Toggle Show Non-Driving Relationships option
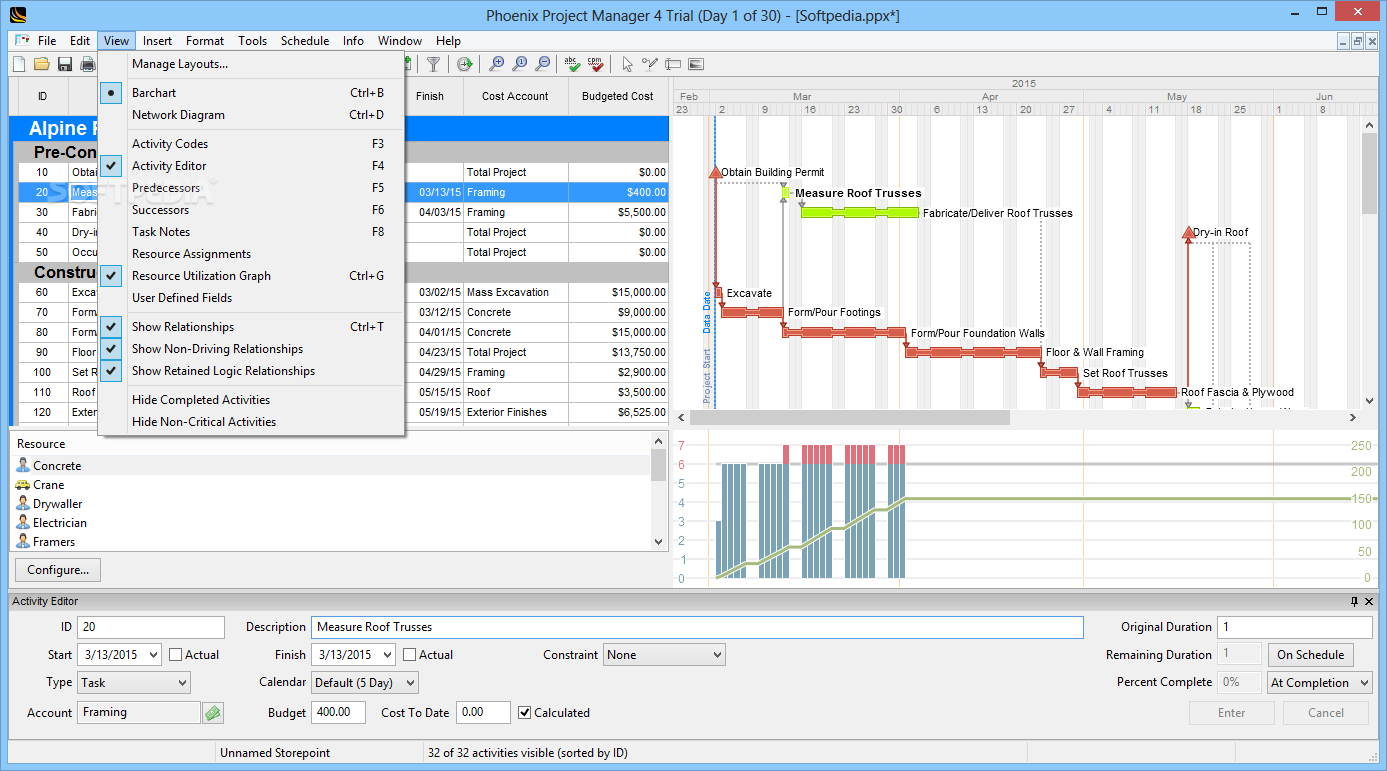 click(x=251, y=349)
